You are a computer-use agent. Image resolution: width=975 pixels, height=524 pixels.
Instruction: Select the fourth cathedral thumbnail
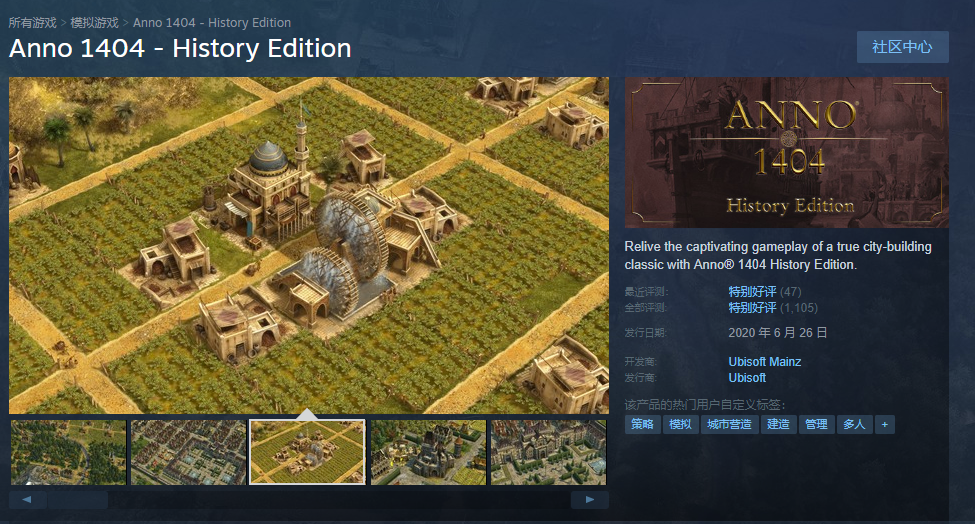click(428, 453)
